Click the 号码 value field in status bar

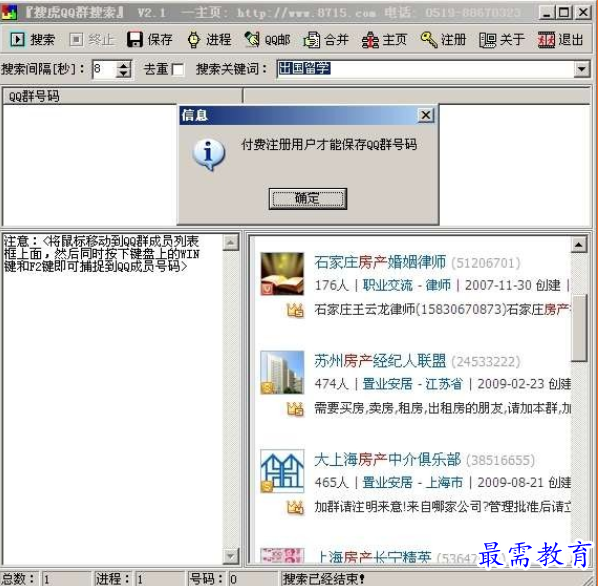click(253, 579)
